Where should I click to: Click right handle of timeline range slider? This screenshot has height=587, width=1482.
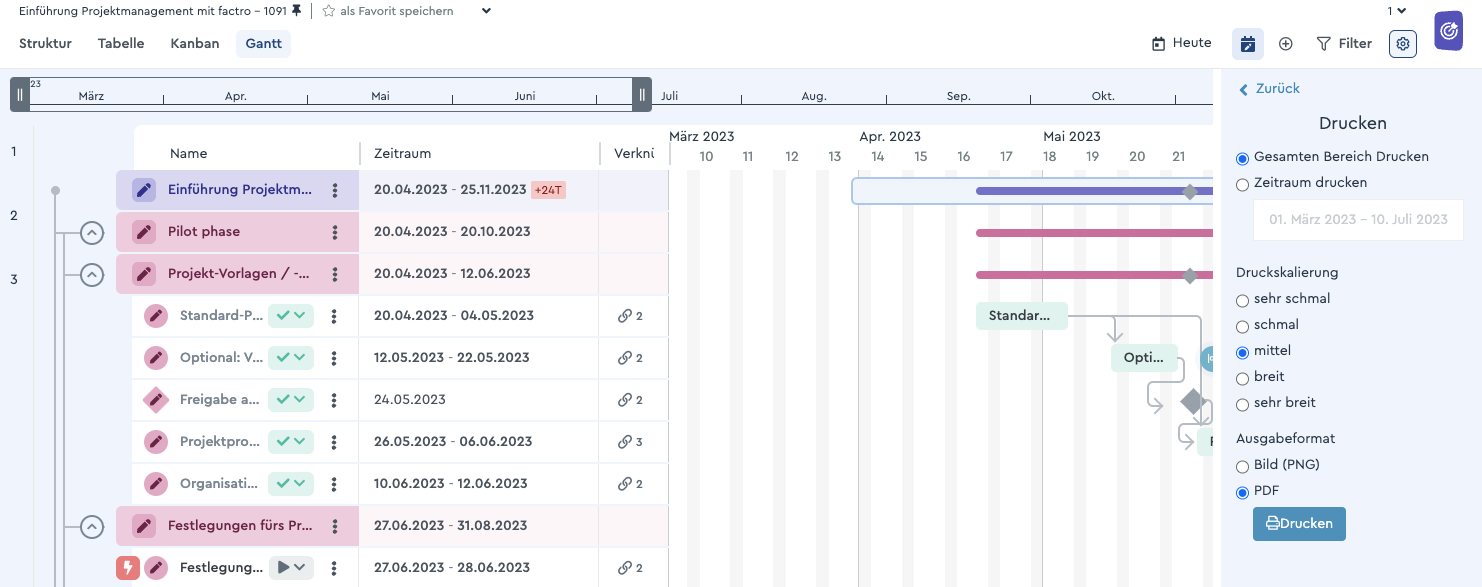pos(642,95)
